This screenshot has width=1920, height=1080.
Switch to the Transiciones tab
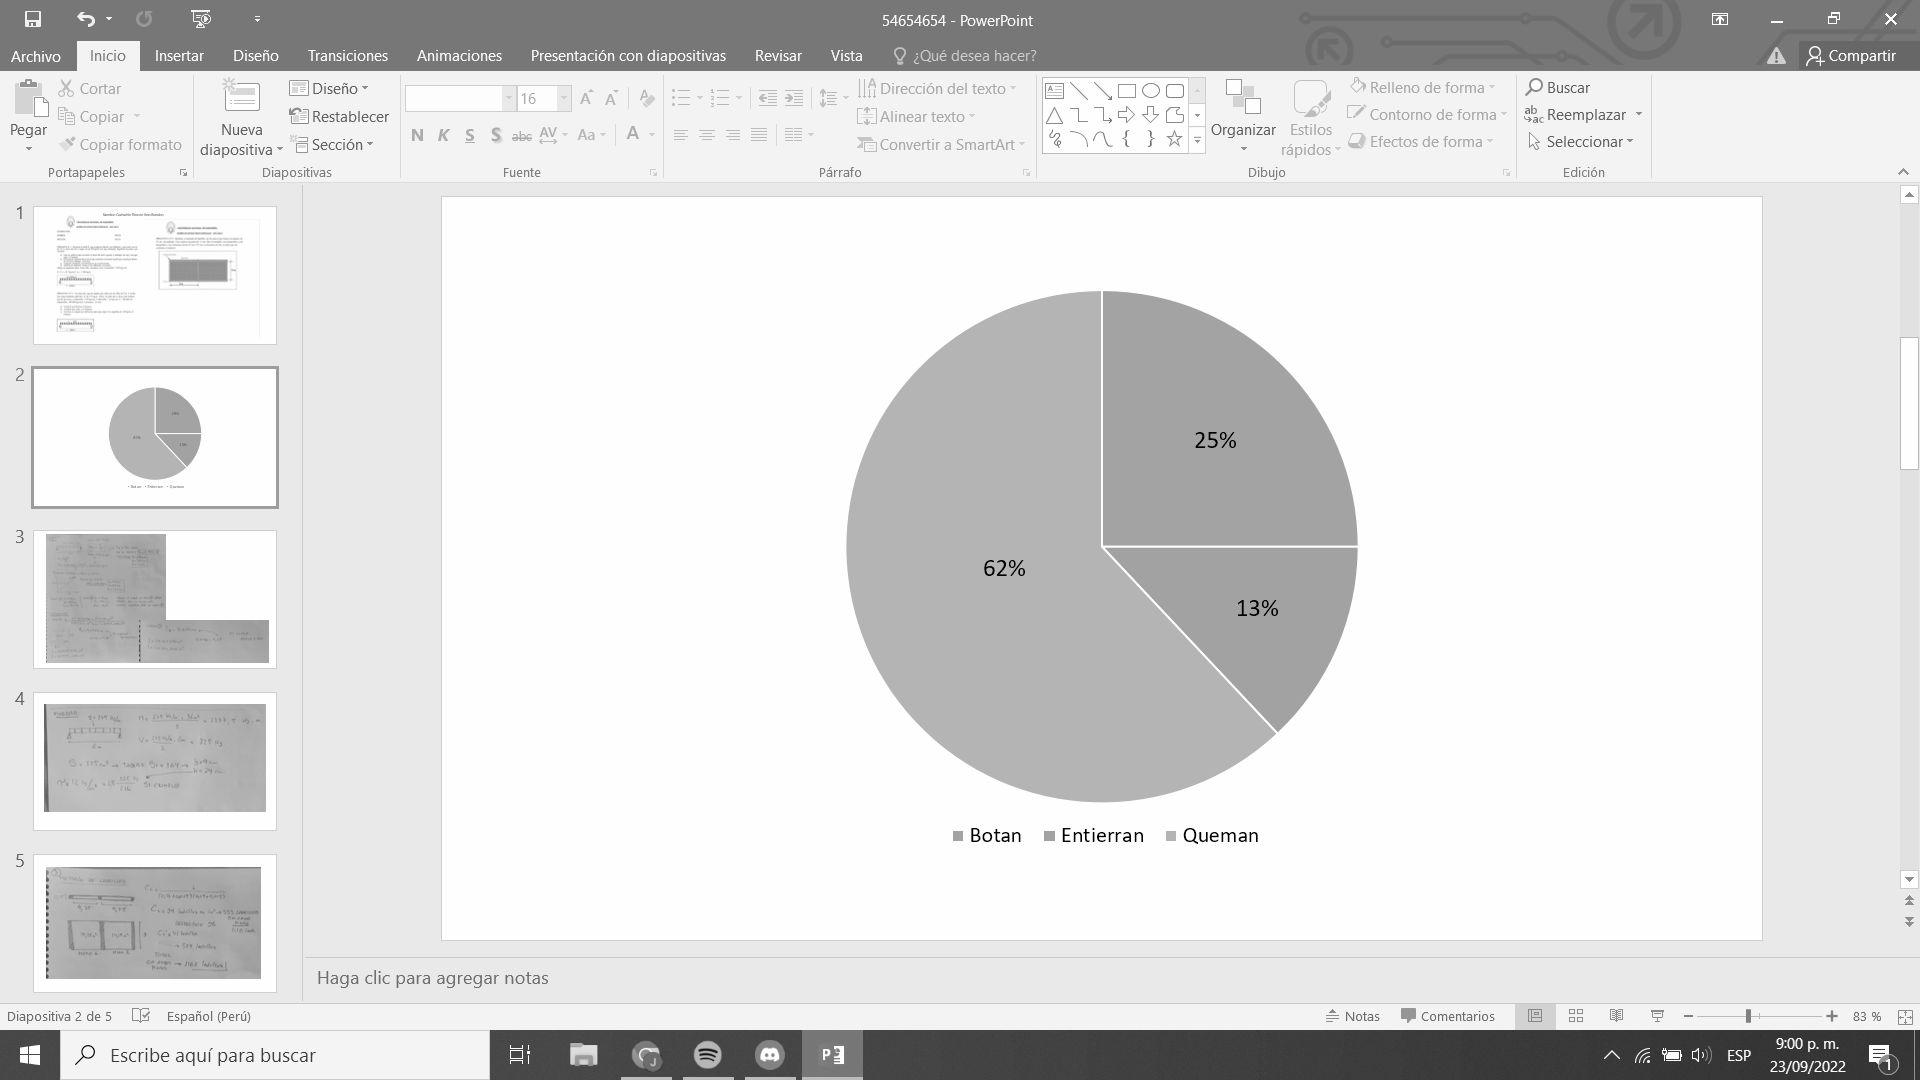[347, 55]
